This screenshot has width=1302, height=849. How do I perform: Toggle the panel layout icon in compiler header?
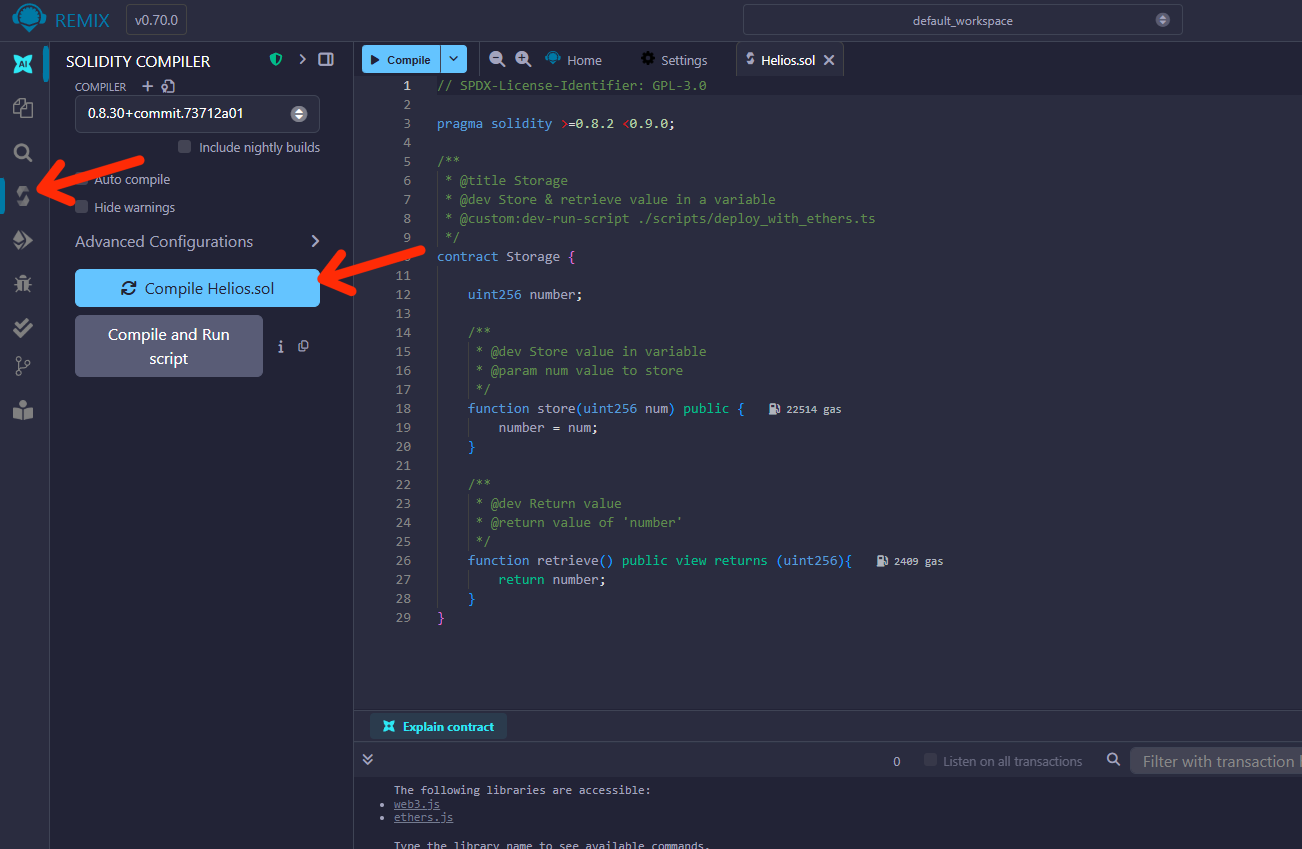[x=325, y=60]
